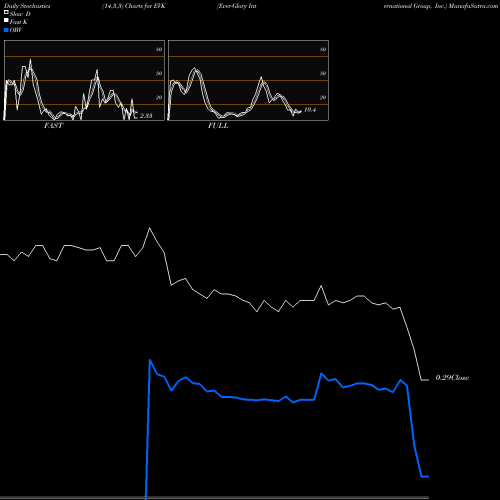This screenshot has height=500, width=500.
Task: Click the 'Charts for EVK' header text
Action: point(145,6)
